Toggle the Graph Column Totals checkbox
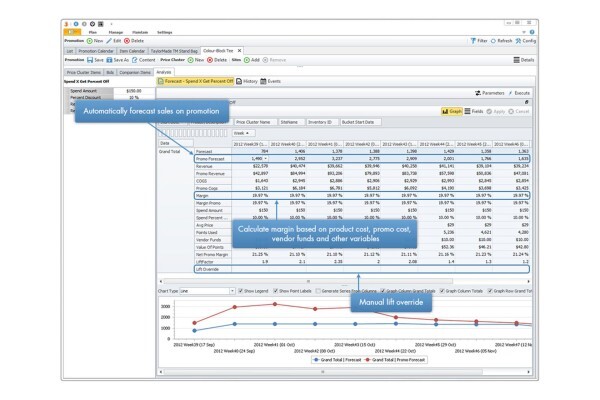Screen dimensions: 600x400 tap(442, 291)
